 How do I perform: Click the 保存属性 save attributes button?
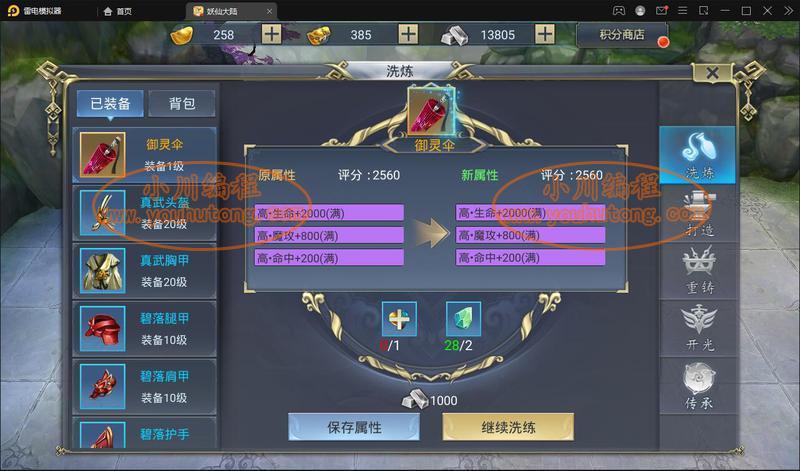(x=354, y=427)
